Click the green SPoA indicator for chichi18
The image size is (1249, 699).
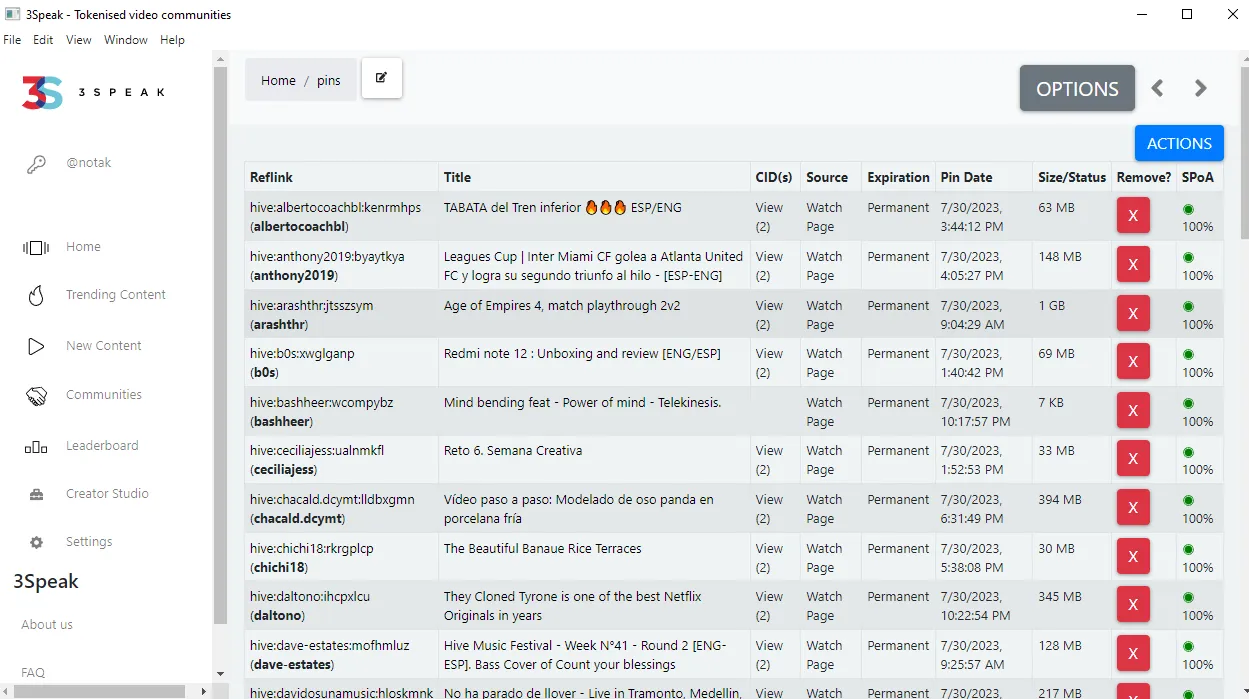[1188, 550]
